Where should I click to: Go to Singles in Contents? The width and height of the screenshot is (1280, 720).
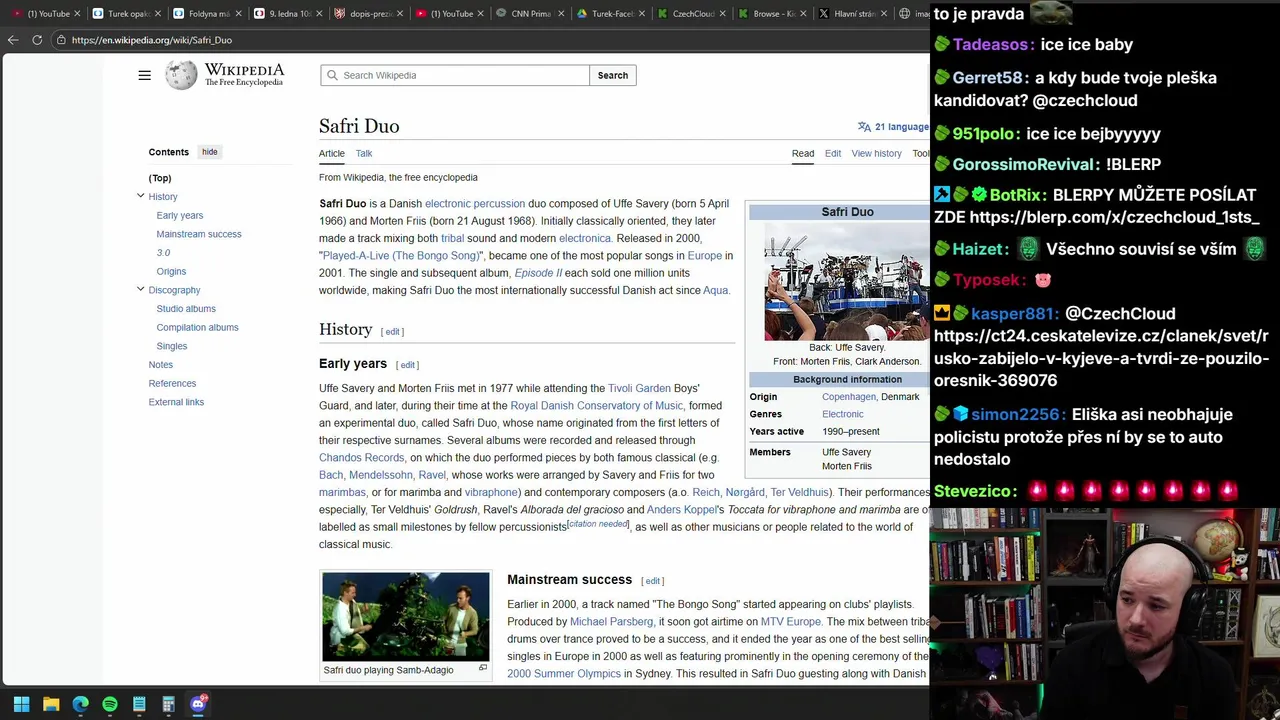pyautogui.click(x=172, y=346)
